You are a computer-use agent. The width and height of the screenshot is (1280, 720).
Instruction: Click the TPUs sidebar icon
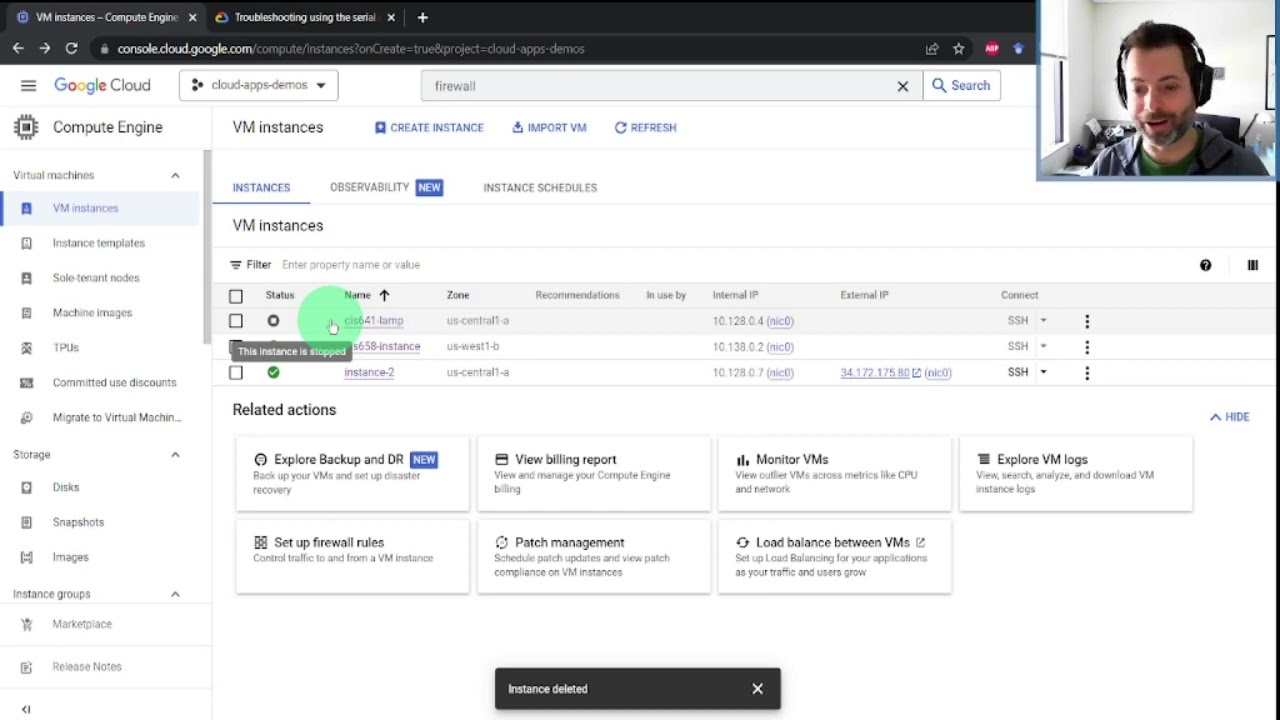(26, 348)
